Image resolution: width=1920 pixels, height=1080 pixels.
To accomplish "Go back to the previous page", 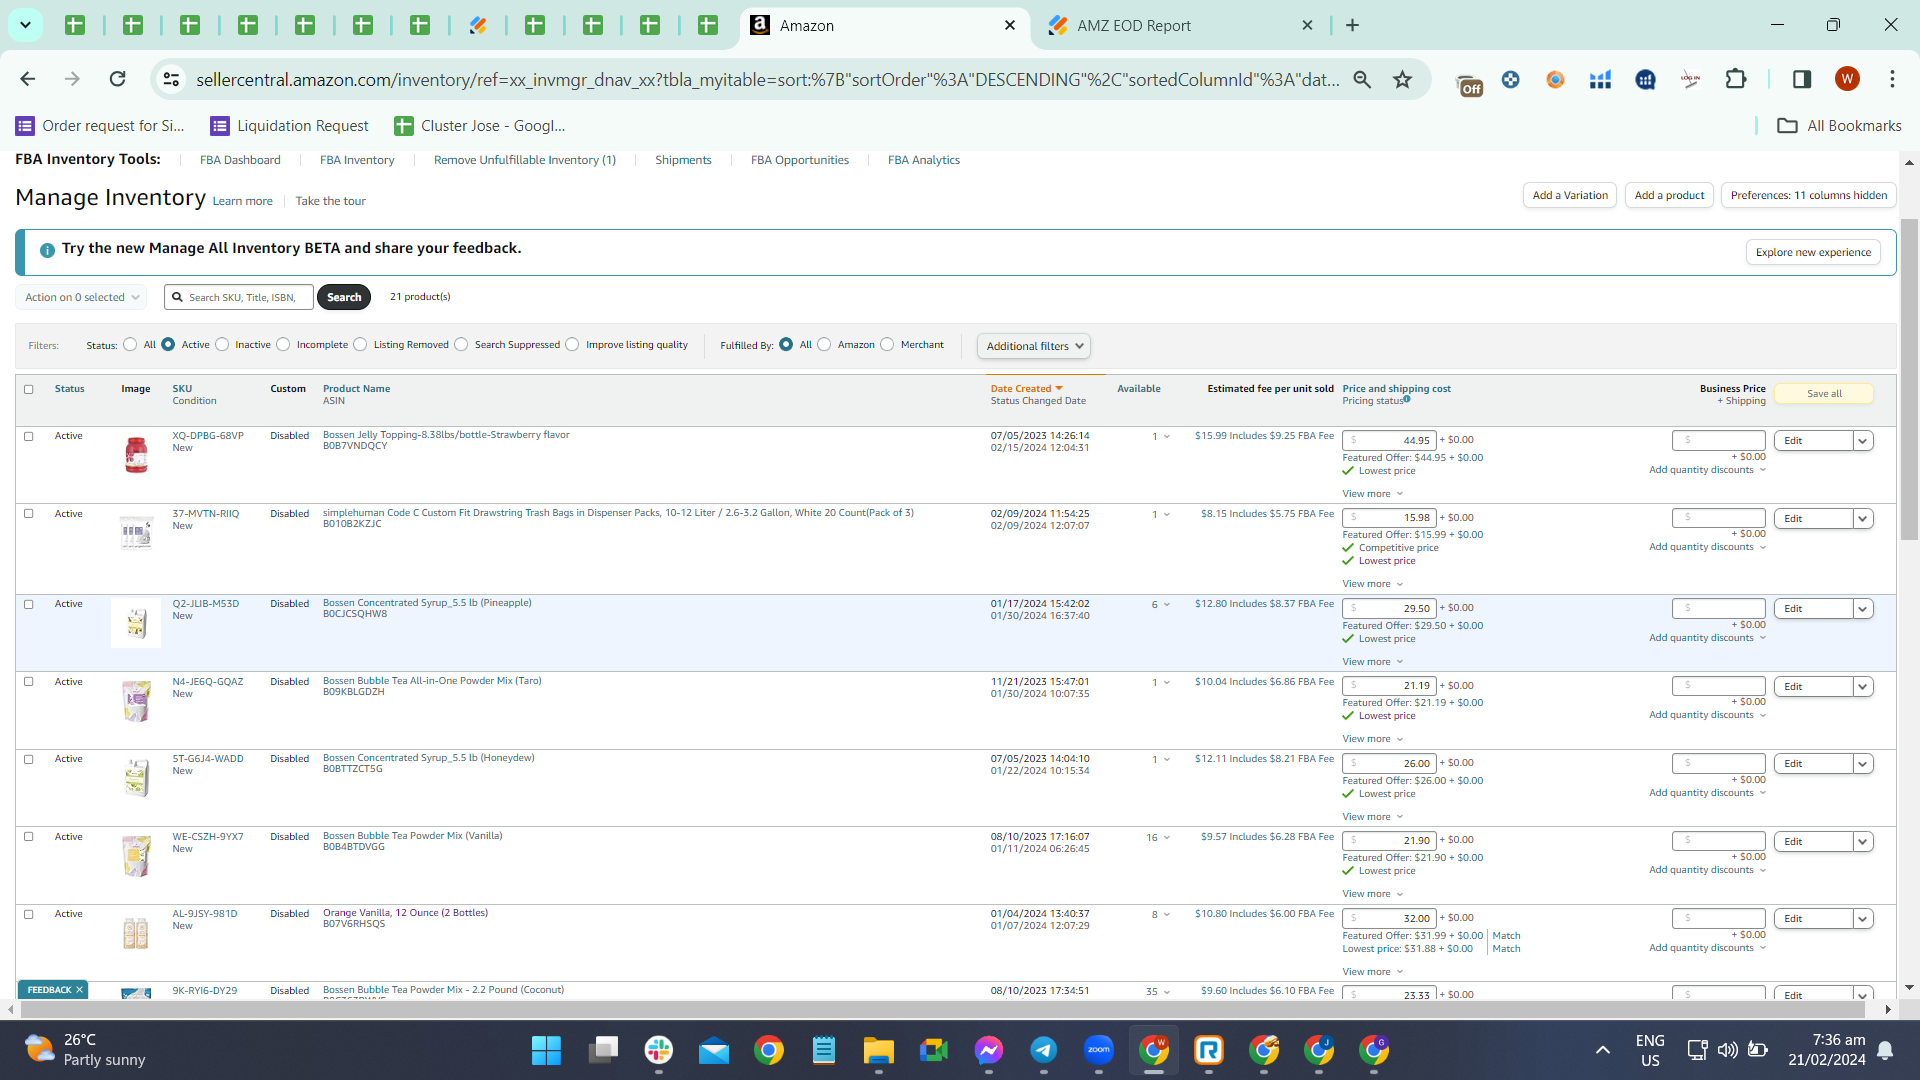I will point(28,79).
